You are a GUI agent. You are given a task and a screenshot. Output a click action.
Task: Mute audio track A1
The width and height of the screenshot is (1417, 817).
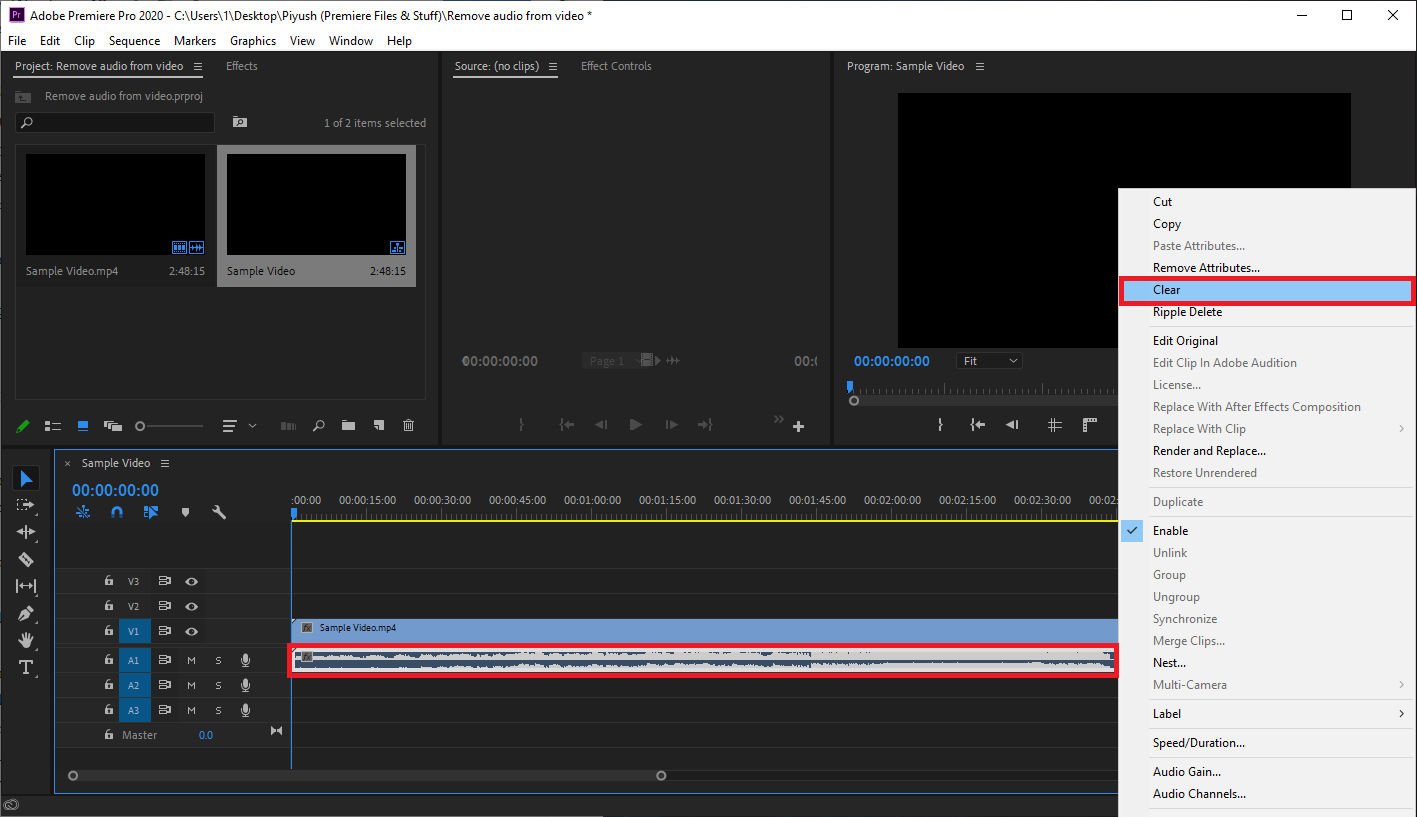point(191,660)
